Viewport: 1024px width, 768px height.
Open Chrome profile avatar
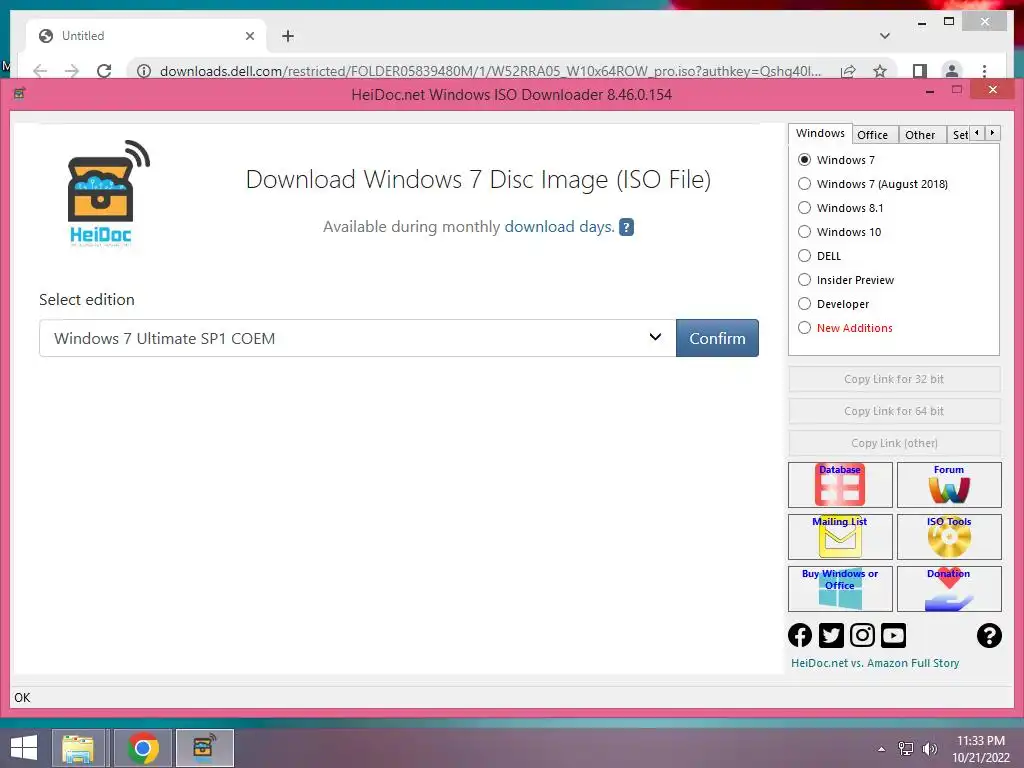(952, 71)
